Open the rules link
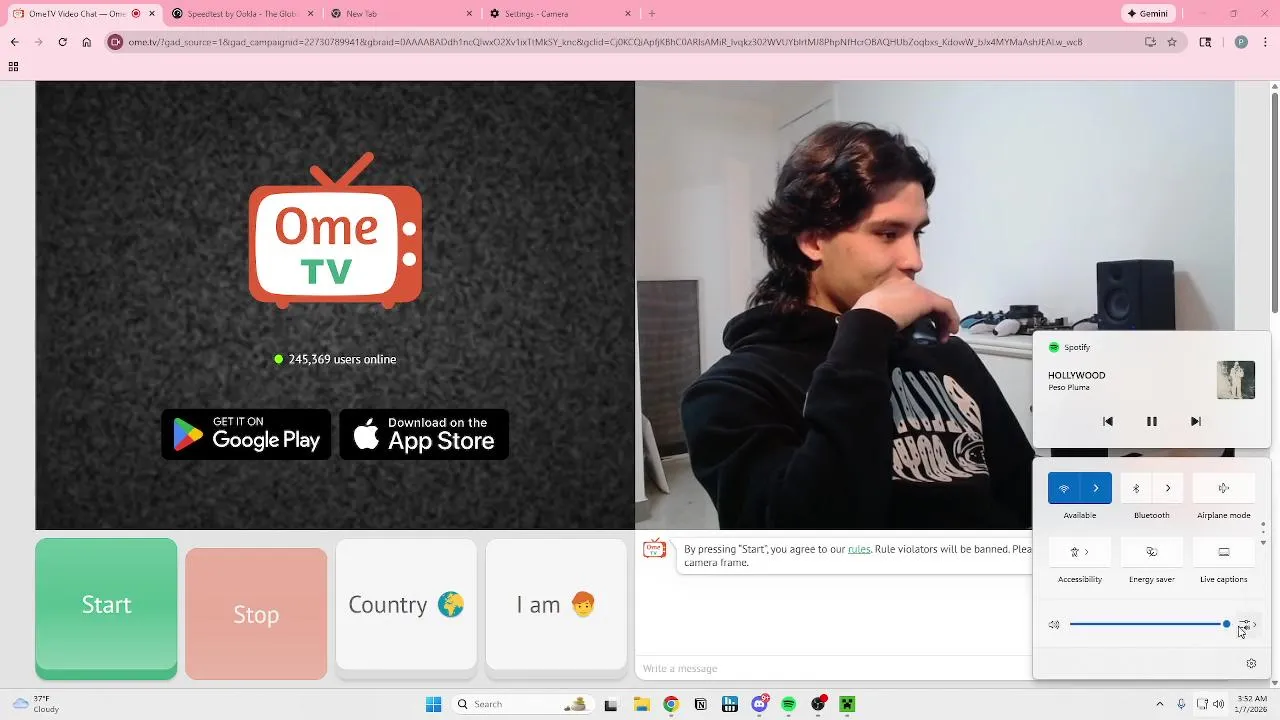This screenshot has height=720, width=1280. (x=859, y=549)
